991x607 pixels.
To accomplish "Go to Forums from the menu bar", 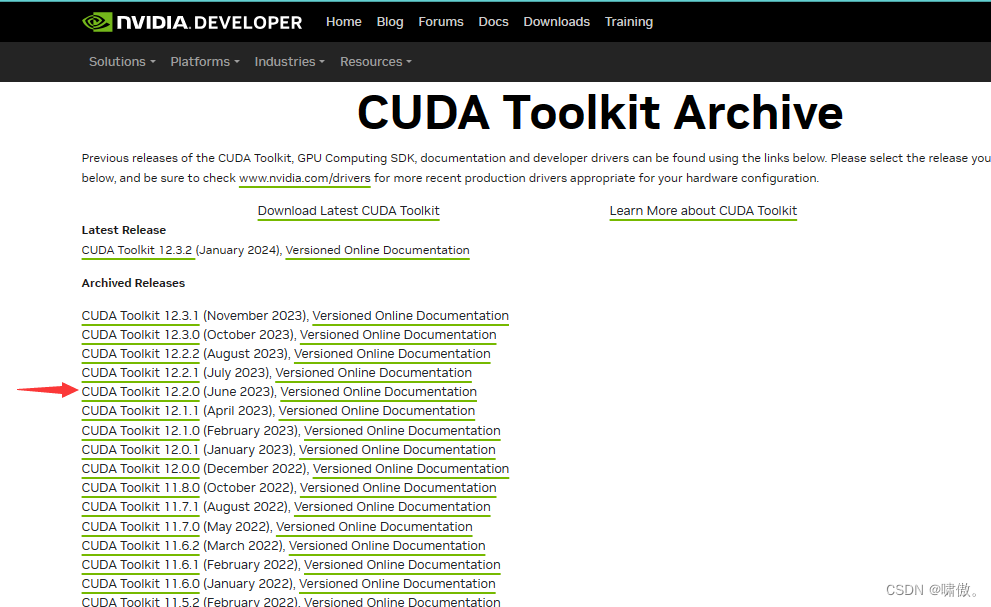I will [x=440, y=21].
